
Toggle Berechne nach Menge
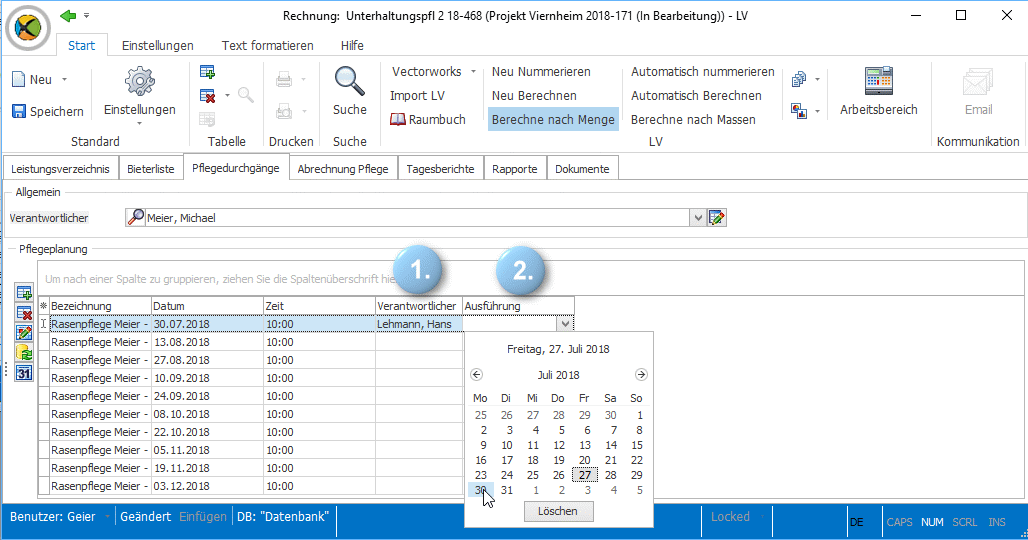tap(553, 119)
